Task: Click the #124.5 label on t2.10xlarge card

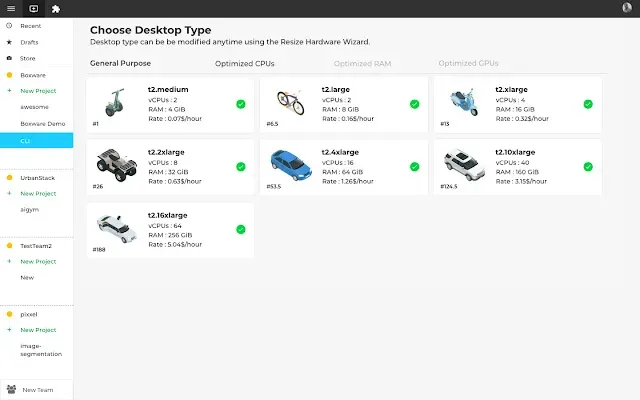Action: (449, 187)
